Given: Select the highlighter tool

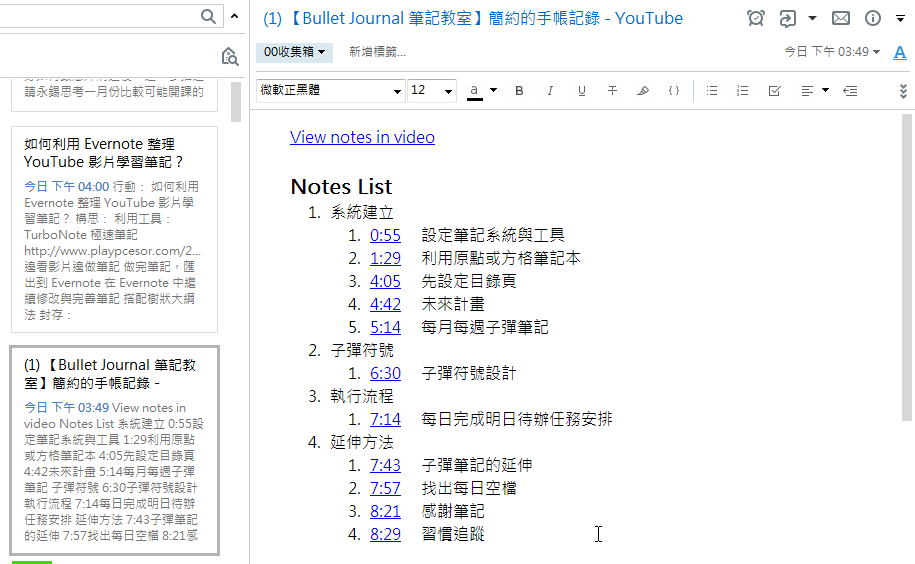Looking at the screenshot, I should [x=643, y=90].
